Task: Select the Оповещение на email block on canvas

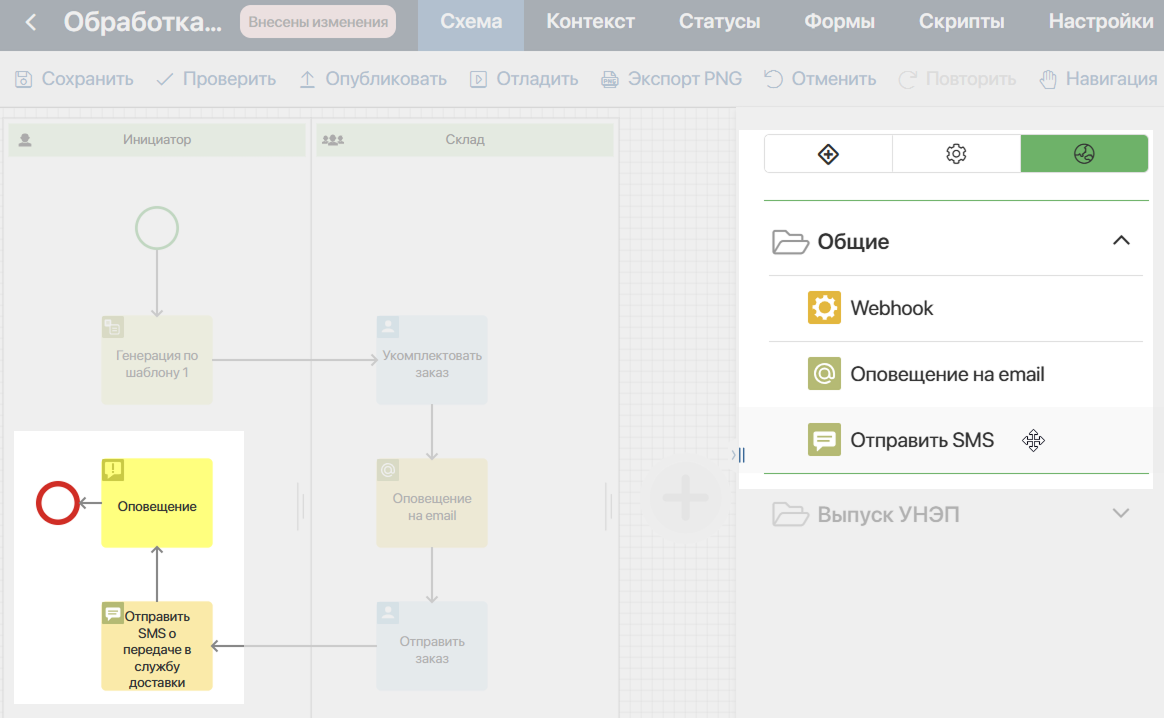Action: point(432,503)
